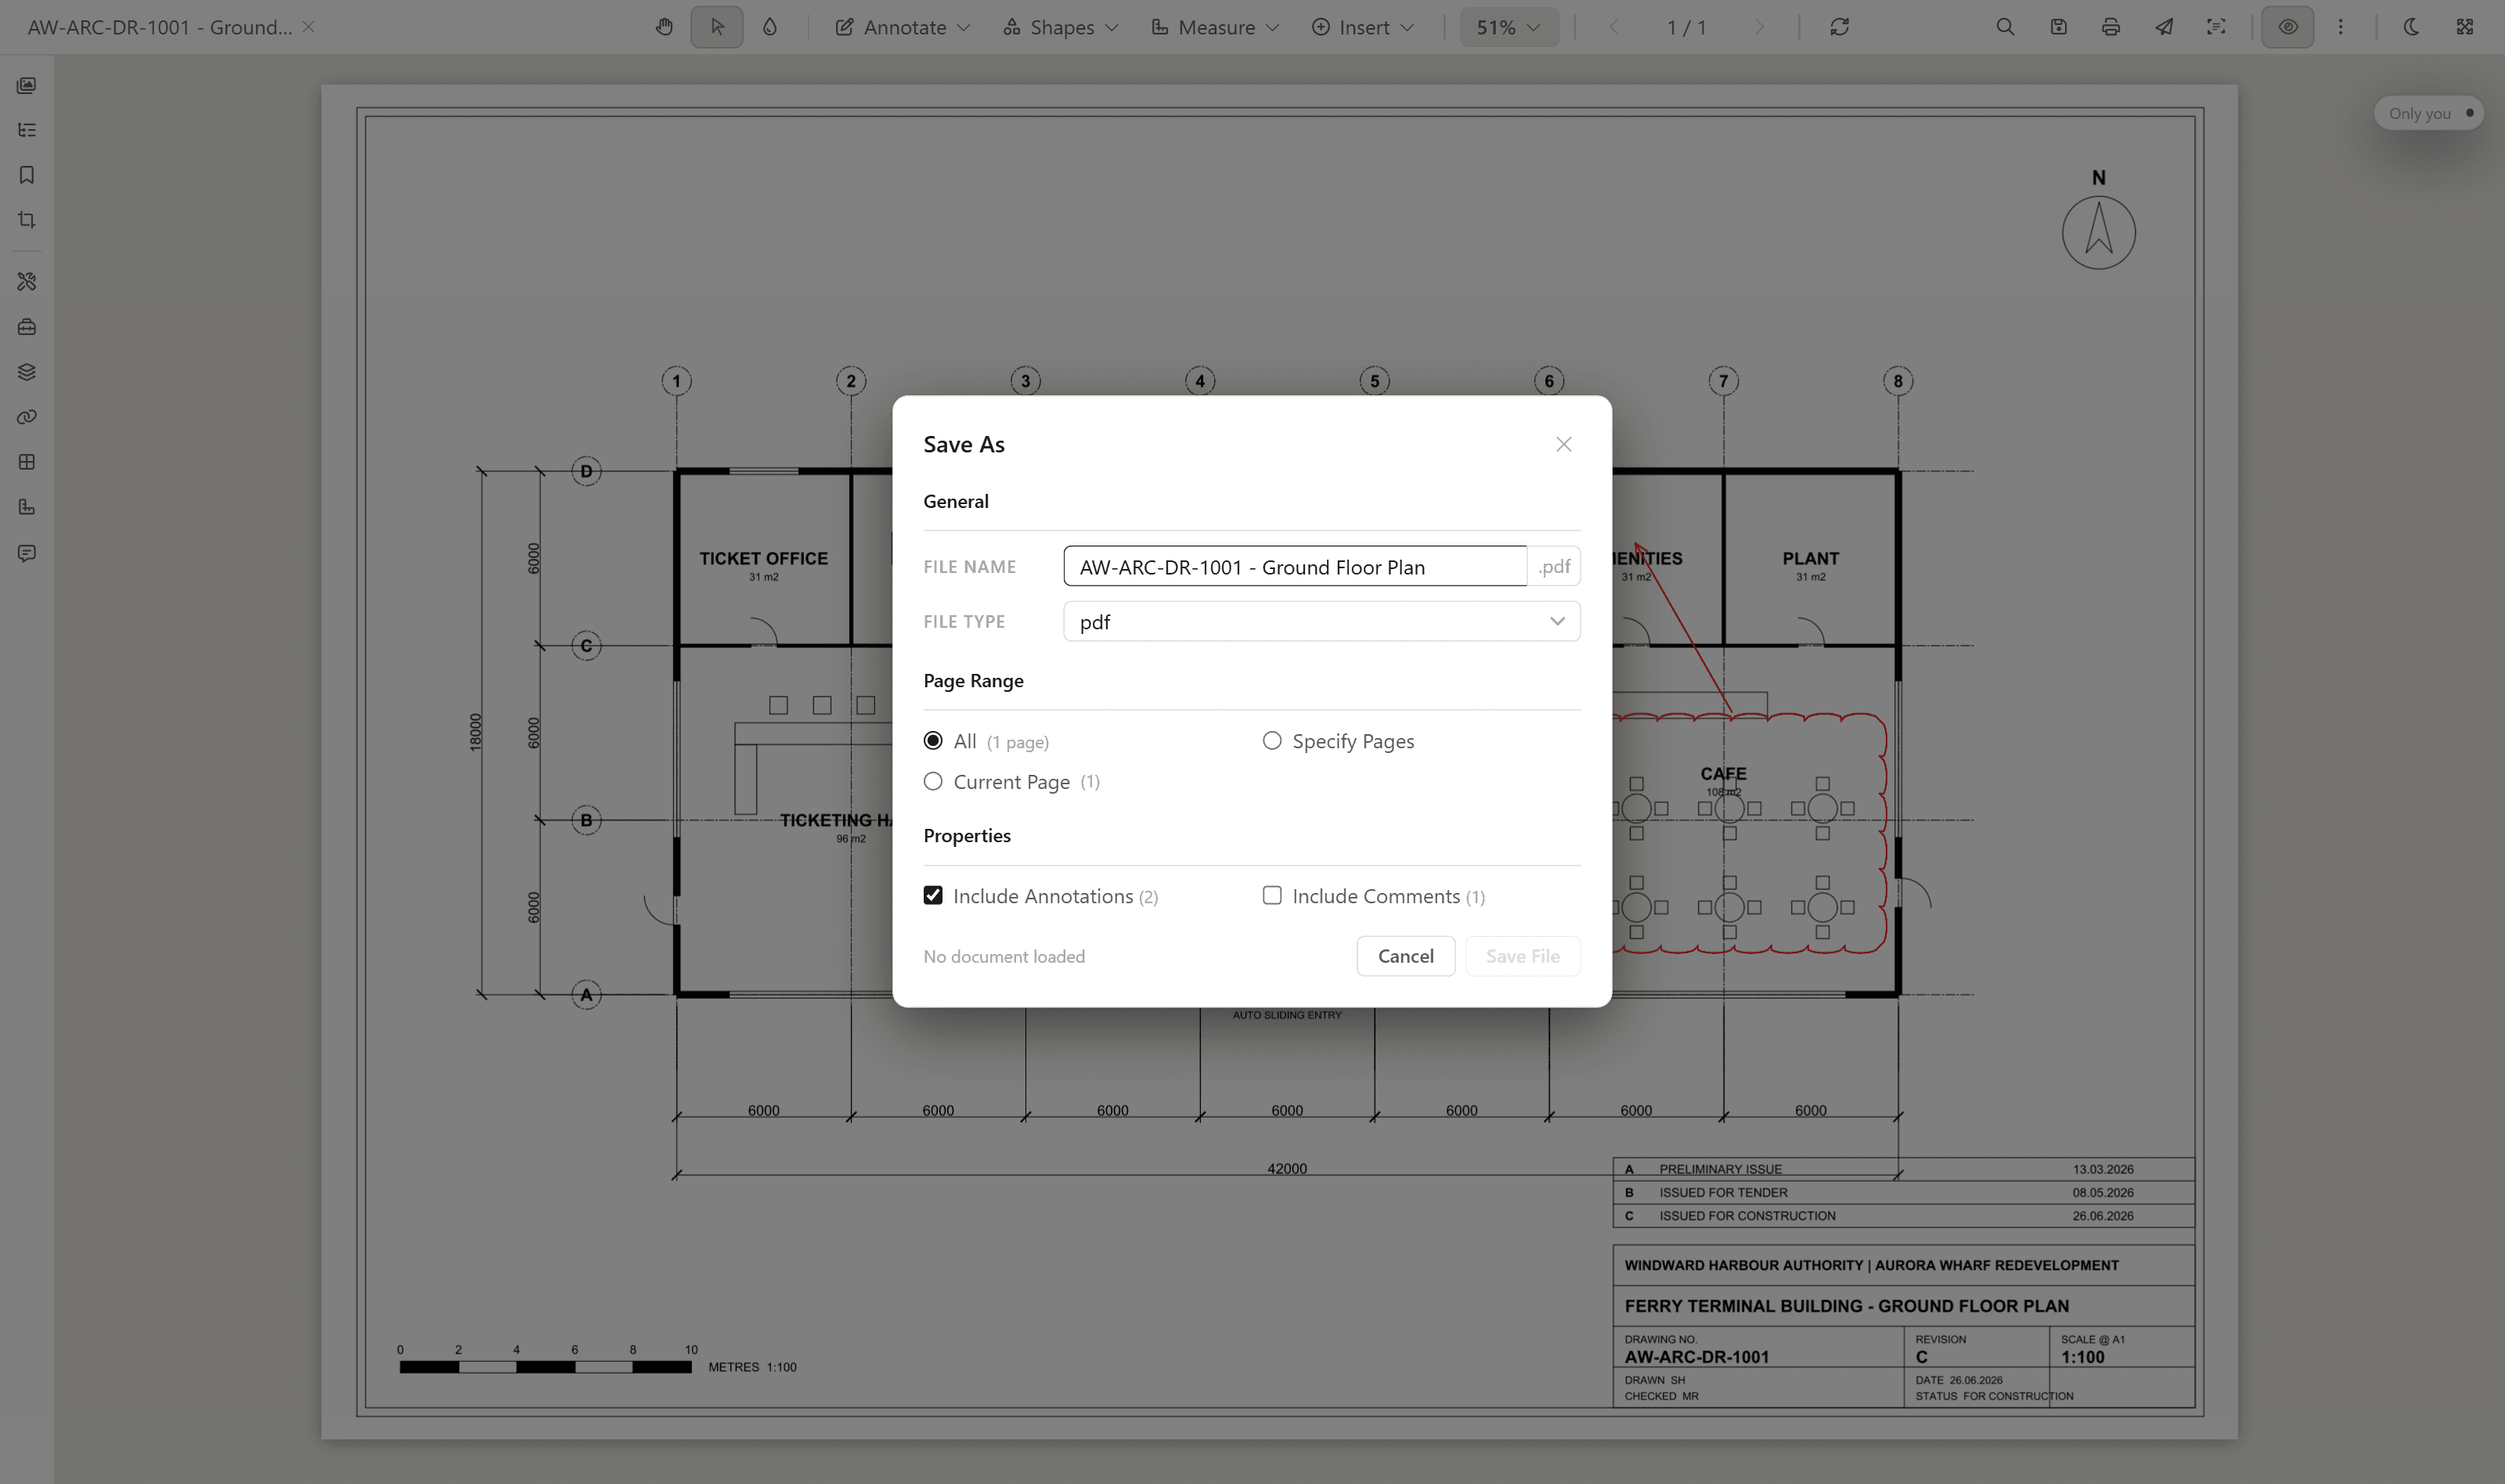
Task: Click the ink droplet tool icon
Action: click(770, 27)
